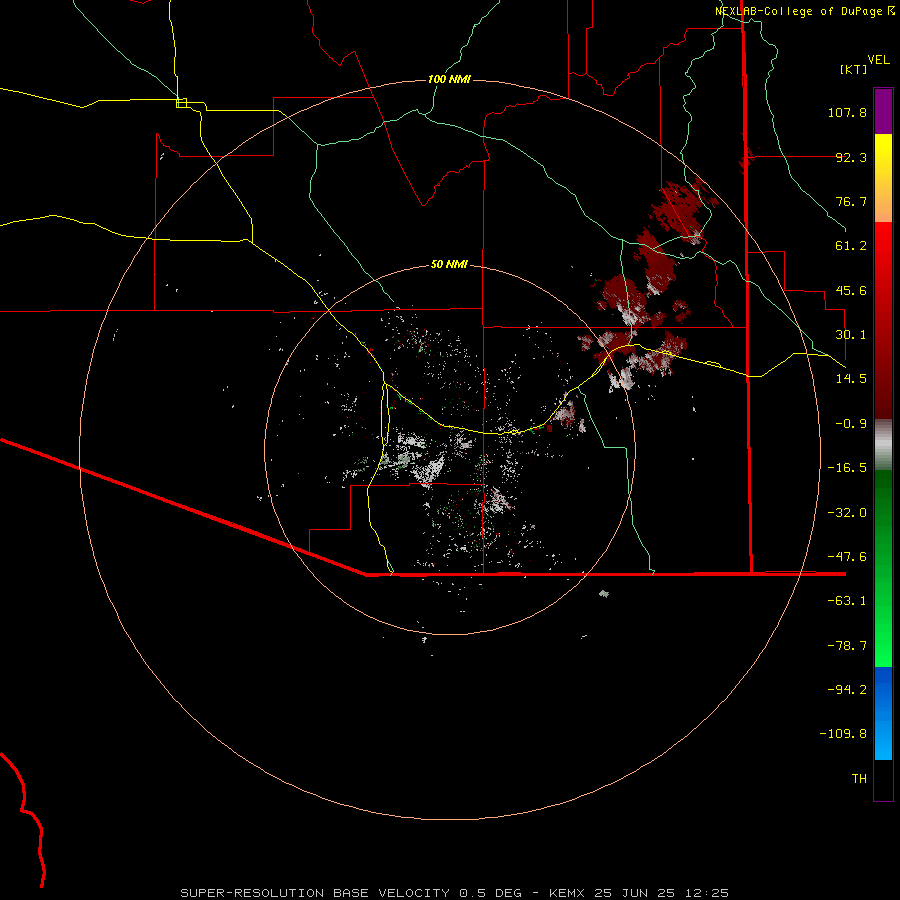This screenshot has height=900, width=900.
Task: Click the [KT] units label
Action: (854, 69)
